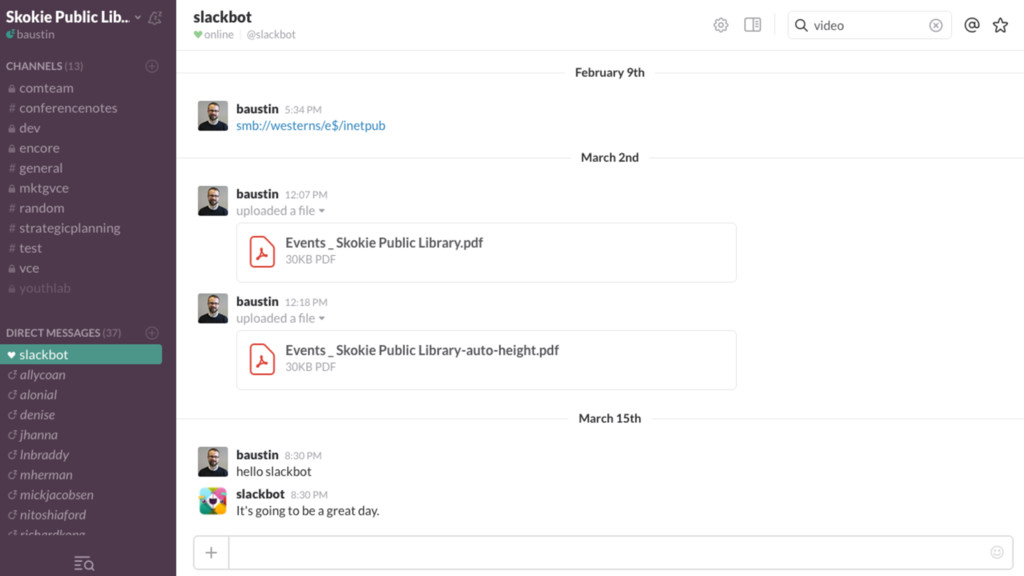The width and height of the screenshot is (1024, 576).
Task: Click the slackbot sender name at 8:30 PM
Action: [260, 494]
